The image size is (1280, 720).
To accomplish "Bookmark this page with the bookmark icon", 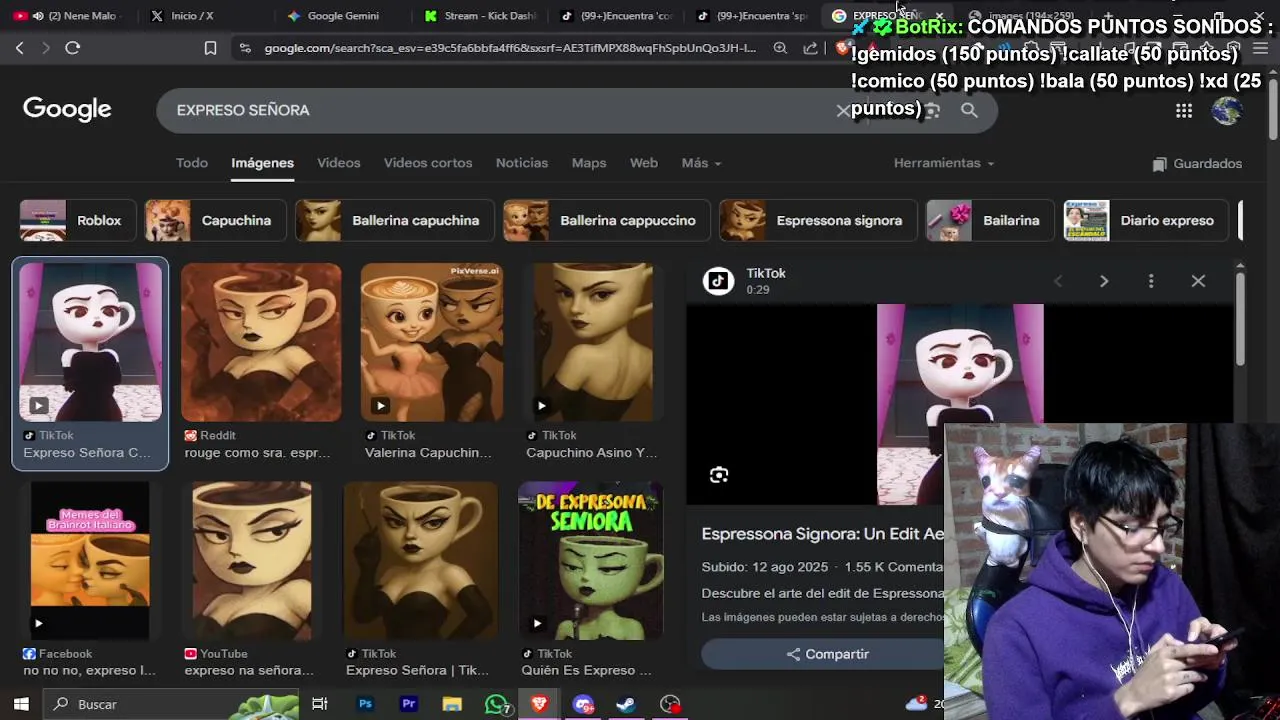I will click(x=210, y=48).
